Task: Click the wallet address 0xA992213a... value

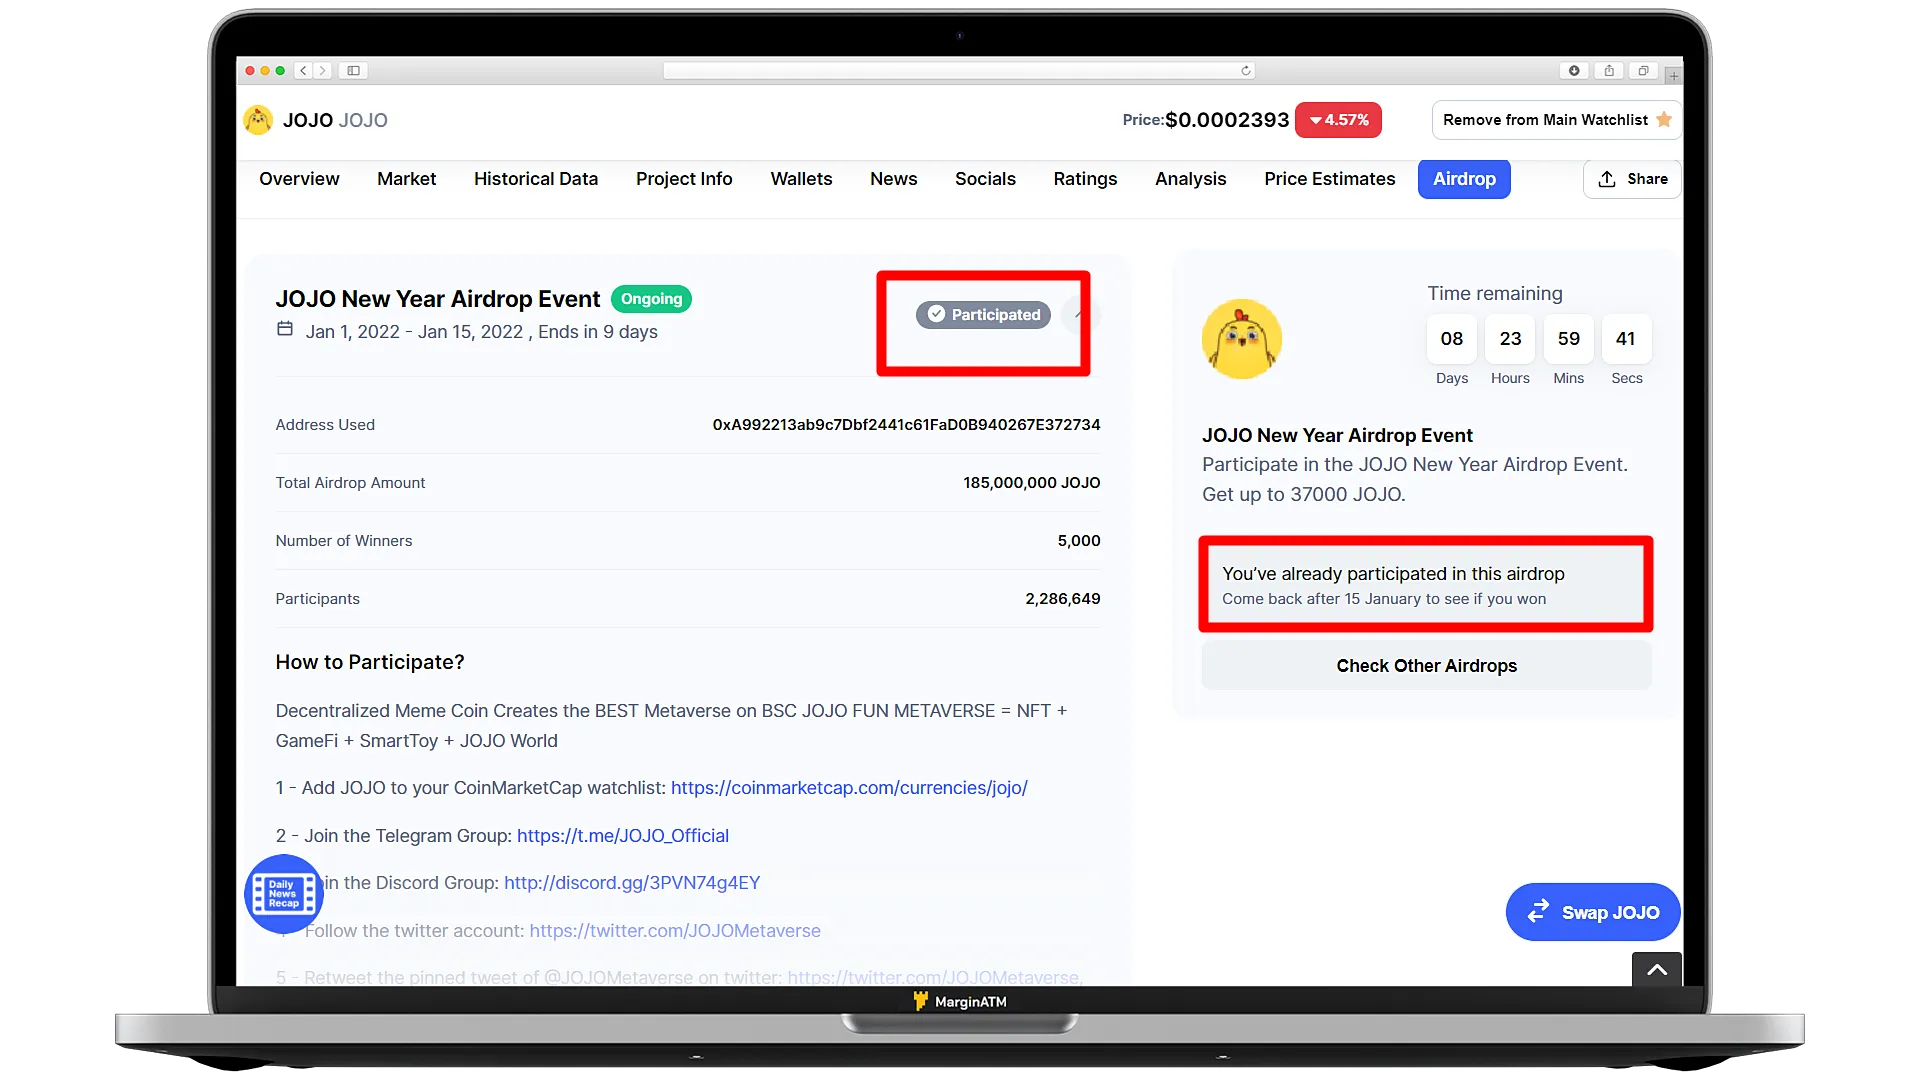Action: (906, 425)
